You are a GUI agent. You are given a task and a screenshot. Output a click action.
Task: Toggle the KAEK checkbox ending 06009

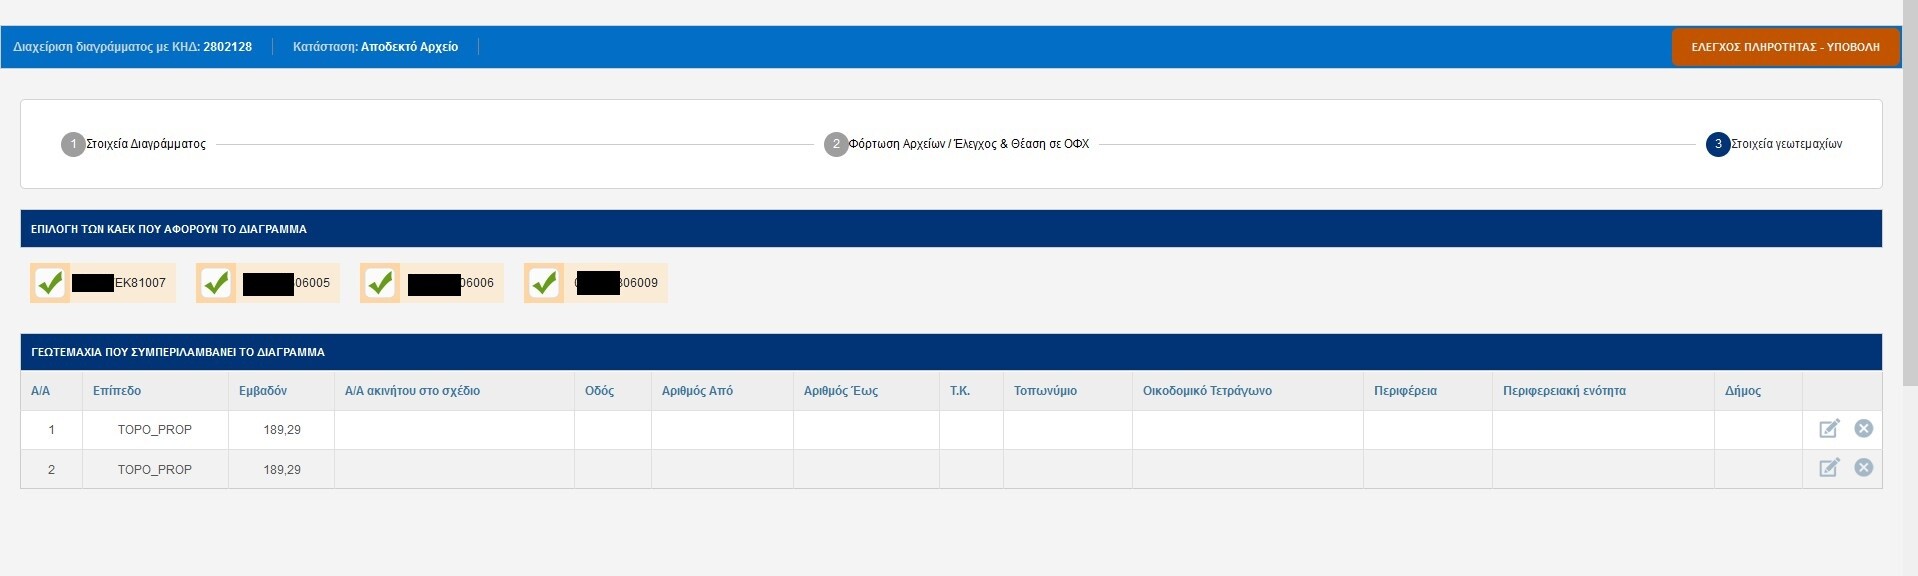click(544, 283)
